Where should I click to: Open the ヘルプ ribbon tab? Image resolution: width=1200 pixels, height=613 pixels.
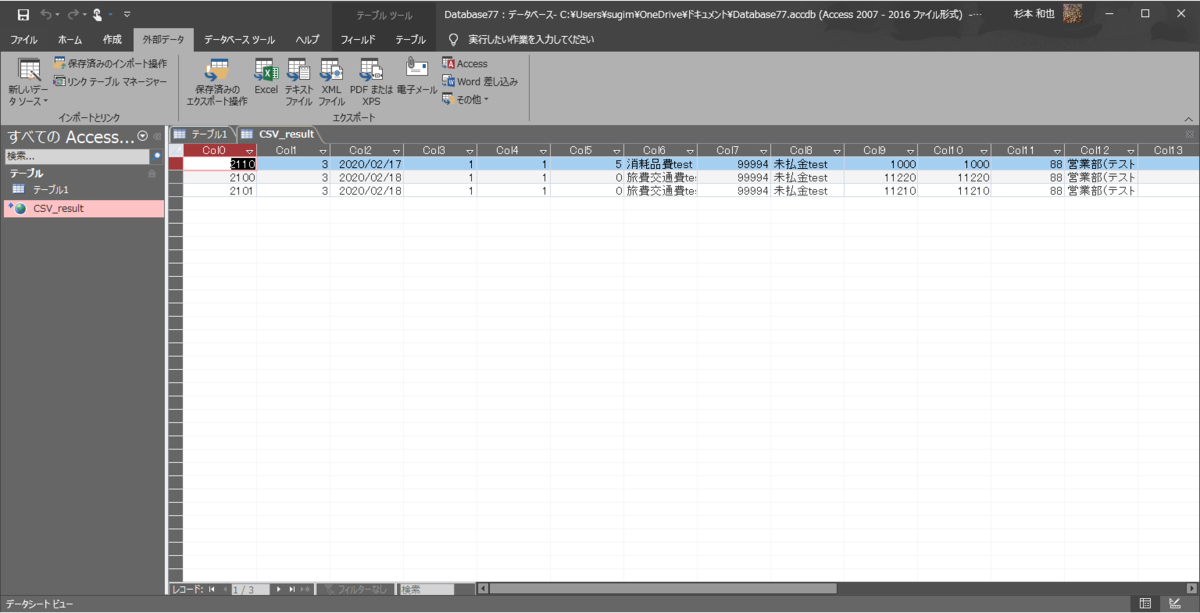[308, 40]
